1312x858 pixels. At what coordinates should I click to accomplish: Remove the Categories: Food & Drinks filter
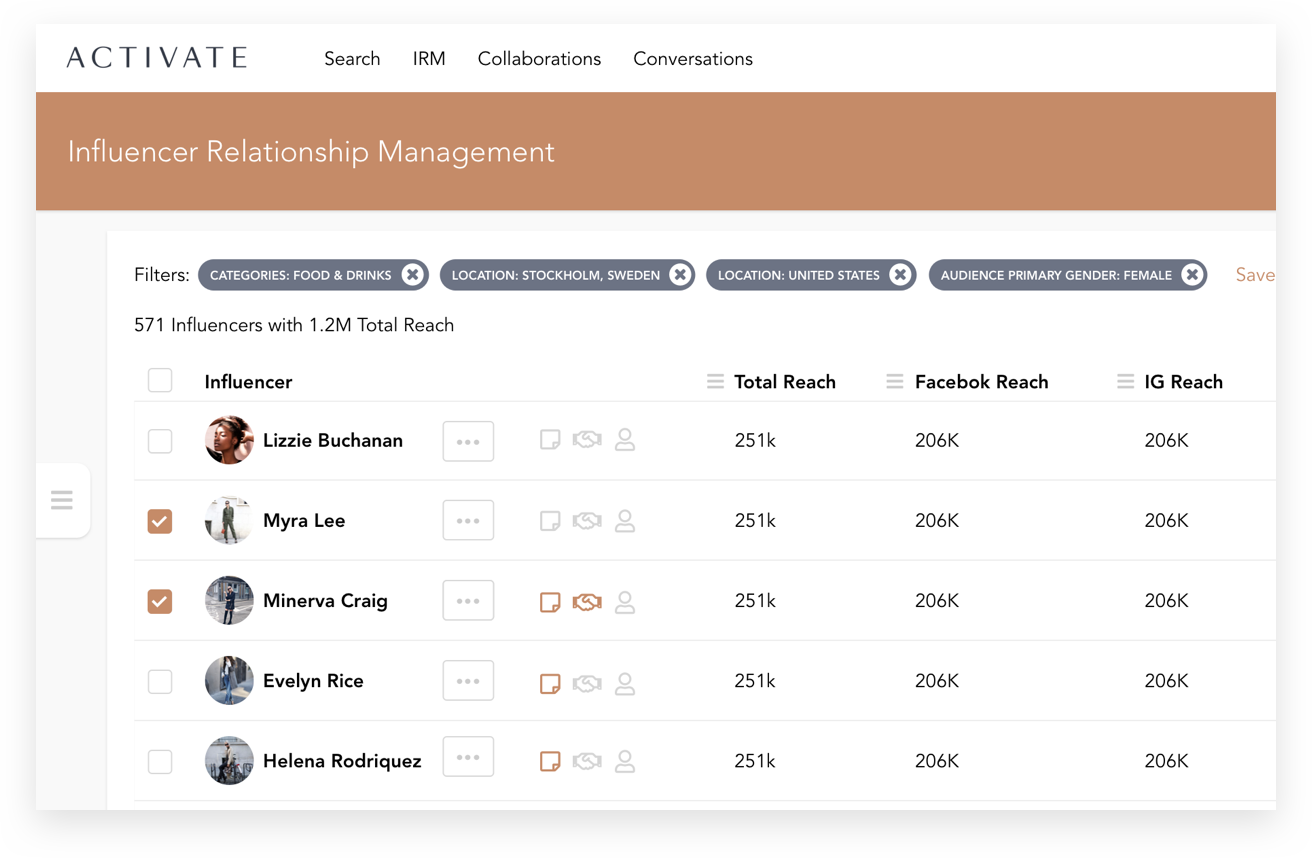point(412,275)
